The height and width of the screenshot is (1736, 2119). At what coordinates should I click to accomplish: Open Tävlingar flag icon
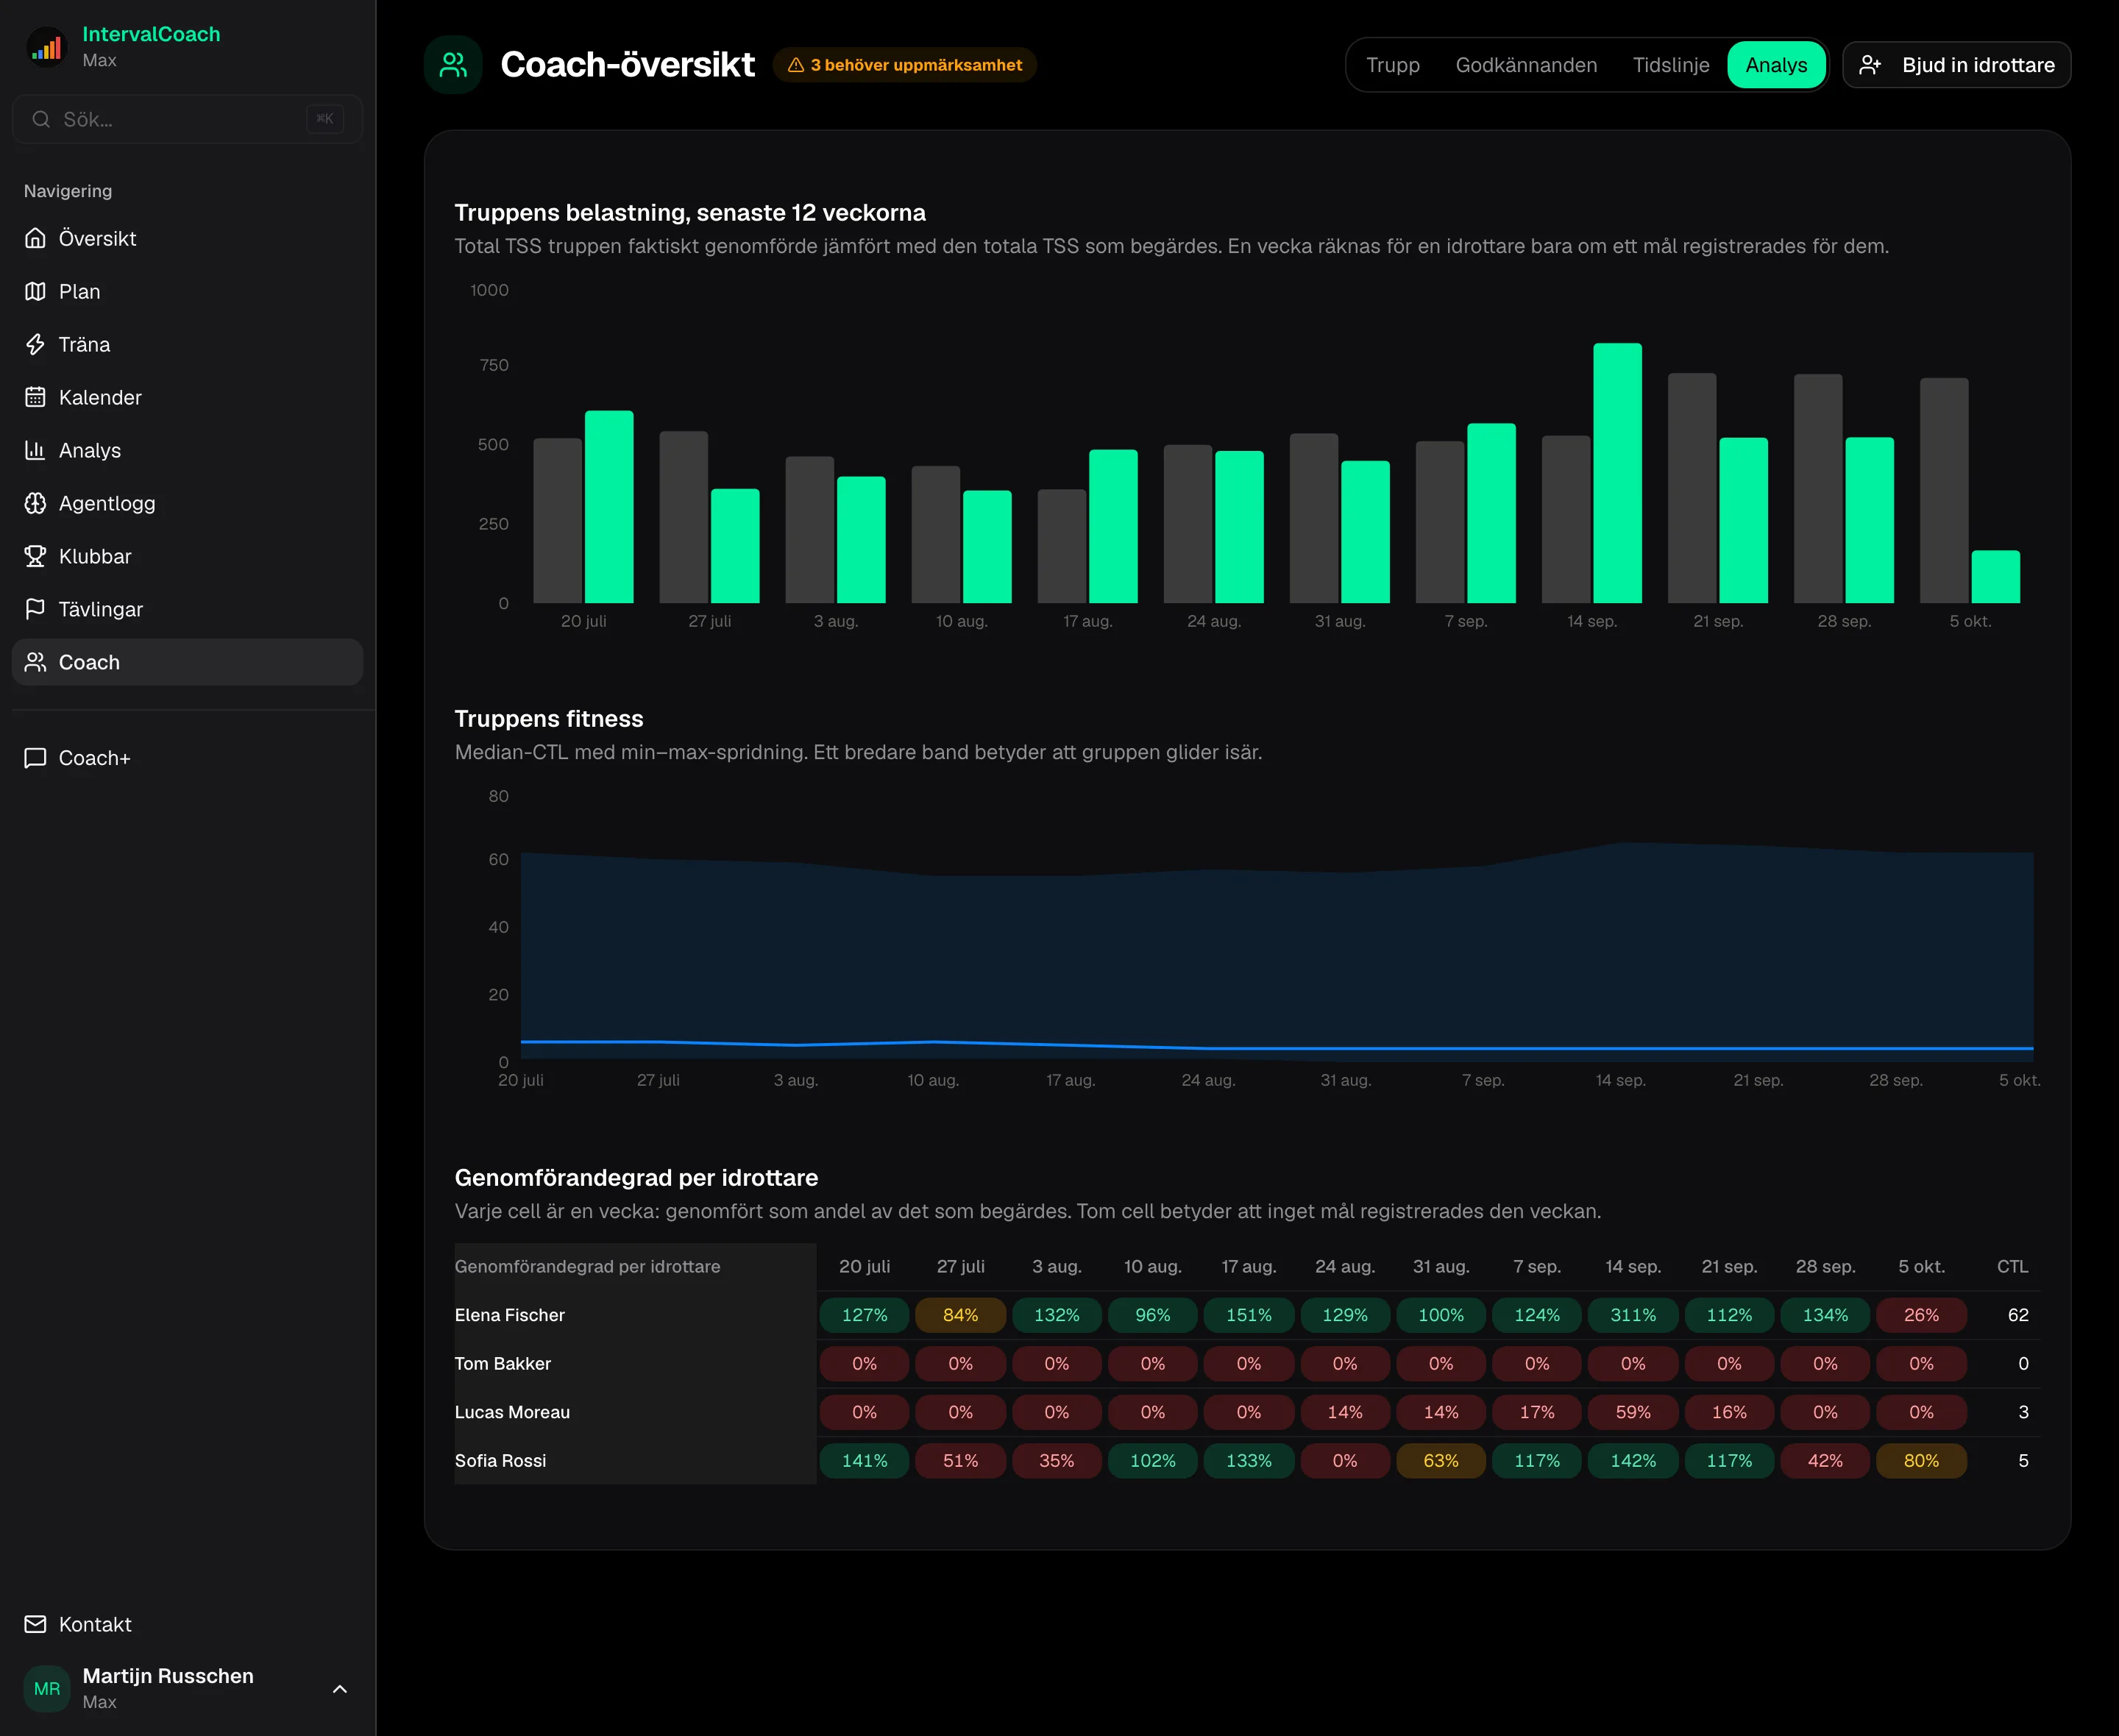point(35,609)
